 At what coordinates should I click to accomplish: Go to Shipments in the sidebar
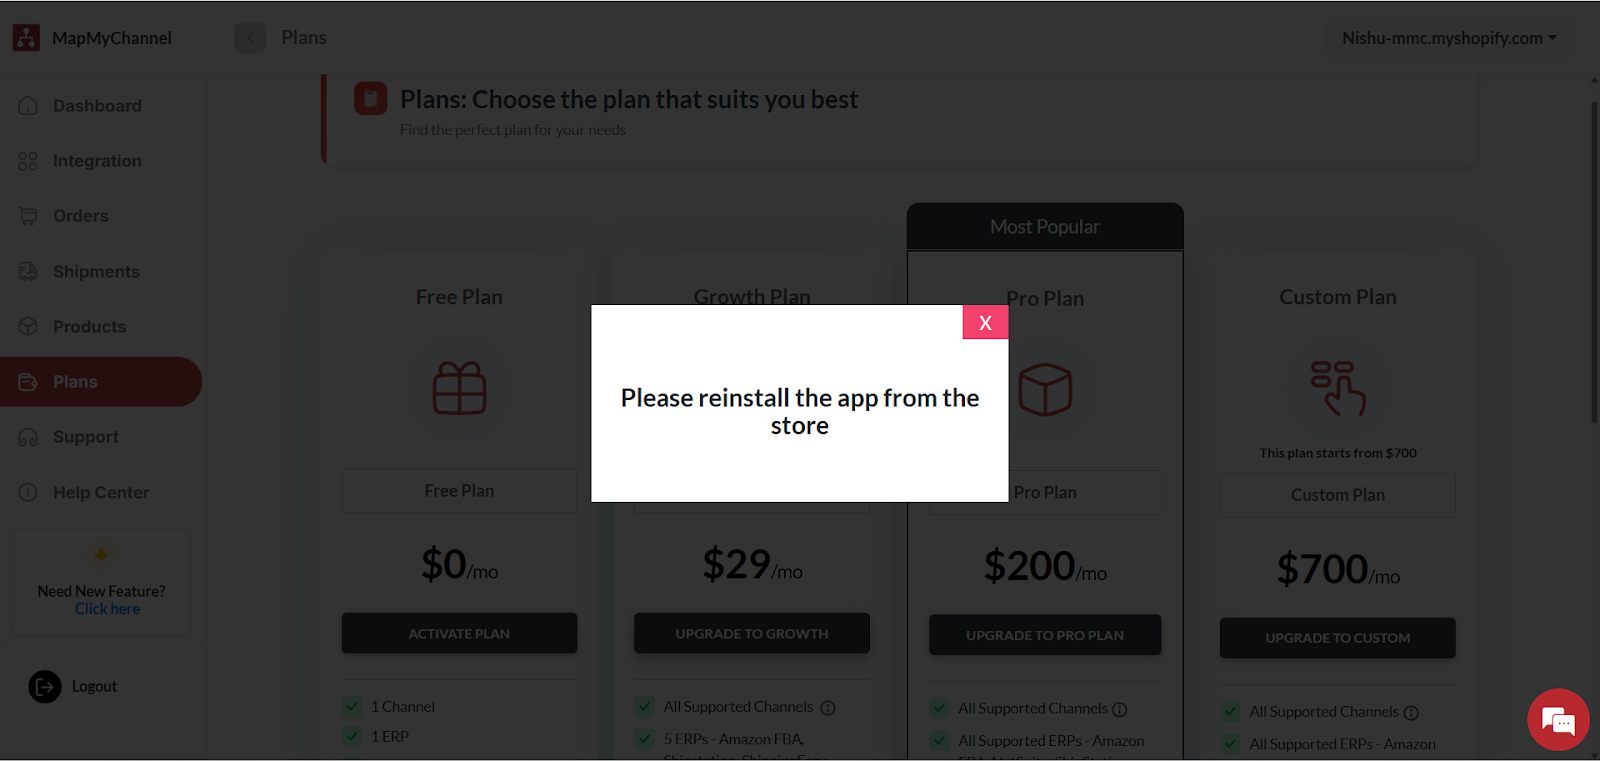(96, 272)
